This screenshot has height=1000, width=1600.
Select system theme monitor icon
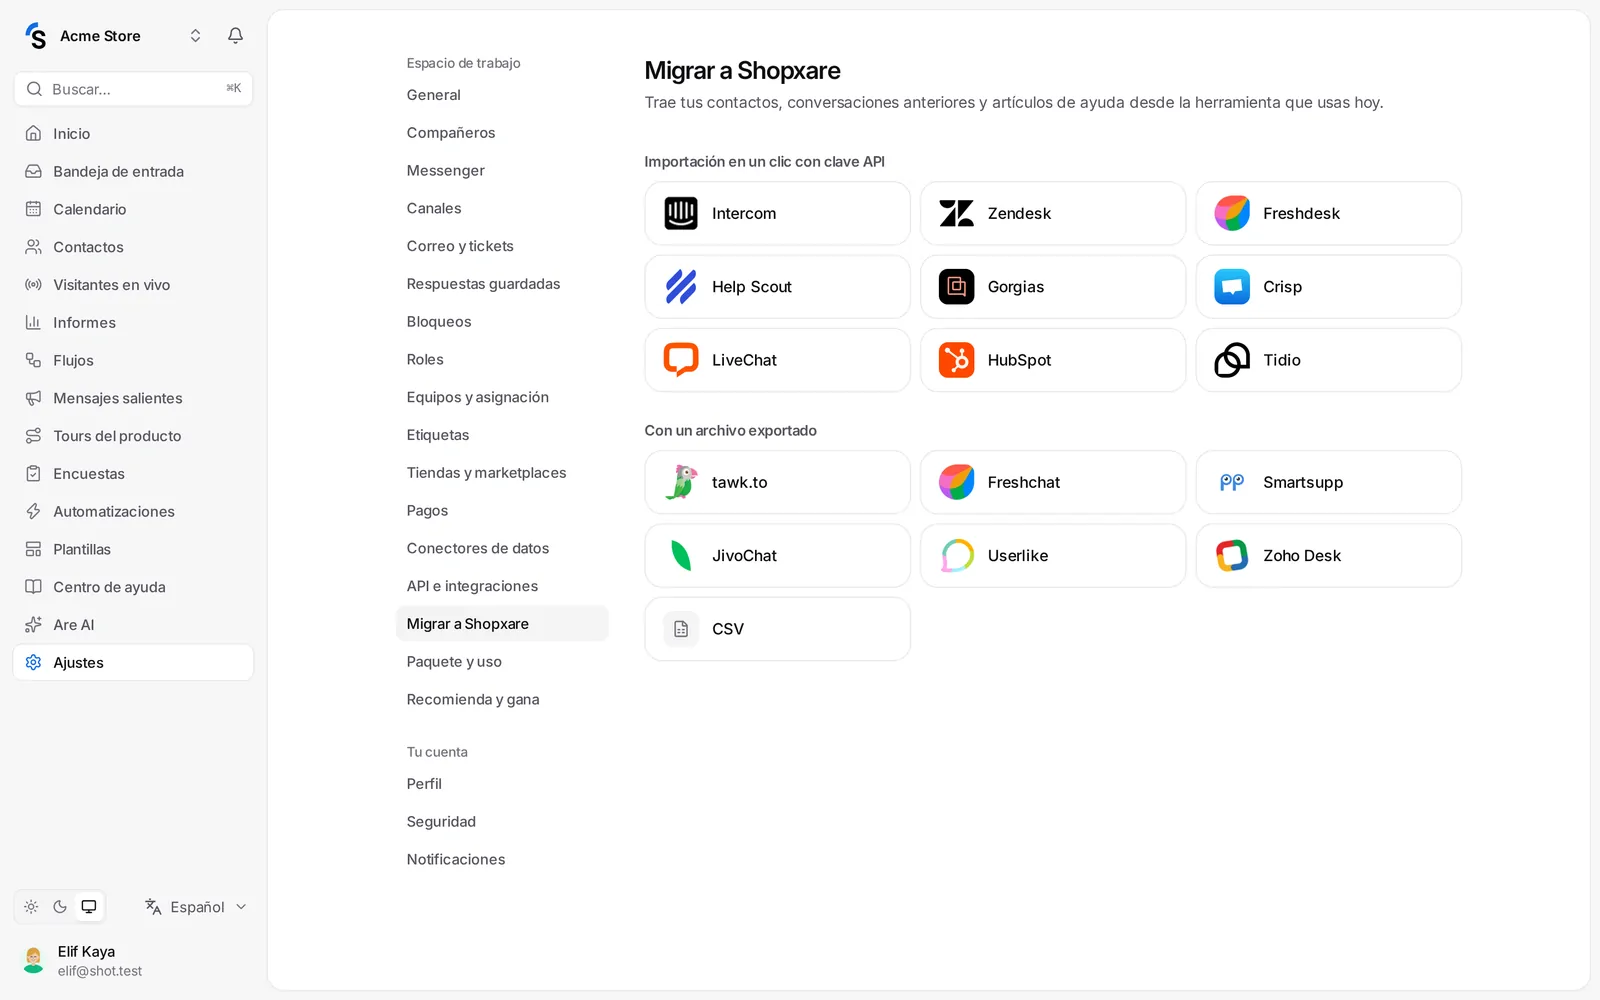tap(89, 907)
